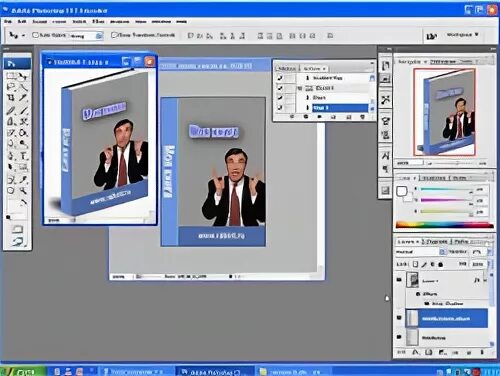The width and height of the screenshot is (500, 376).
Task: Hide the selected blue-highlighted layer
Action: click(399, 318)
